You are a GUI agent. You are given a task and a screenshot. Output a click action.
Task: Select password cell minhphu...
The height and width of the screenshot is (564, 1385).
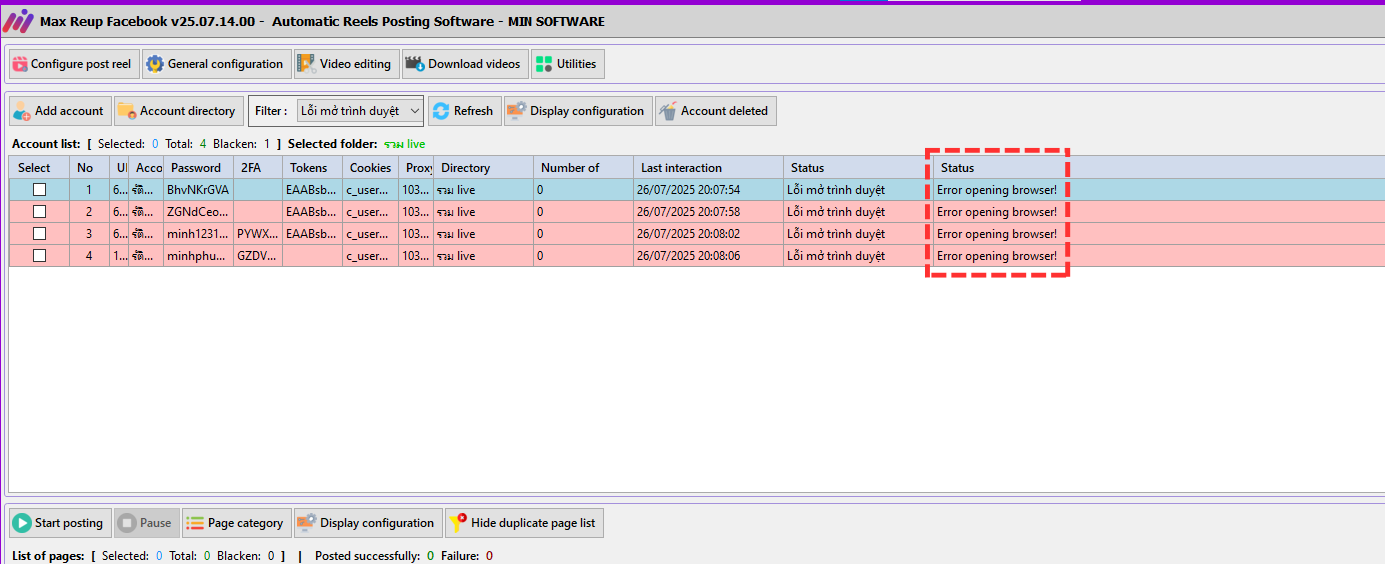click(x=198, y=256)
